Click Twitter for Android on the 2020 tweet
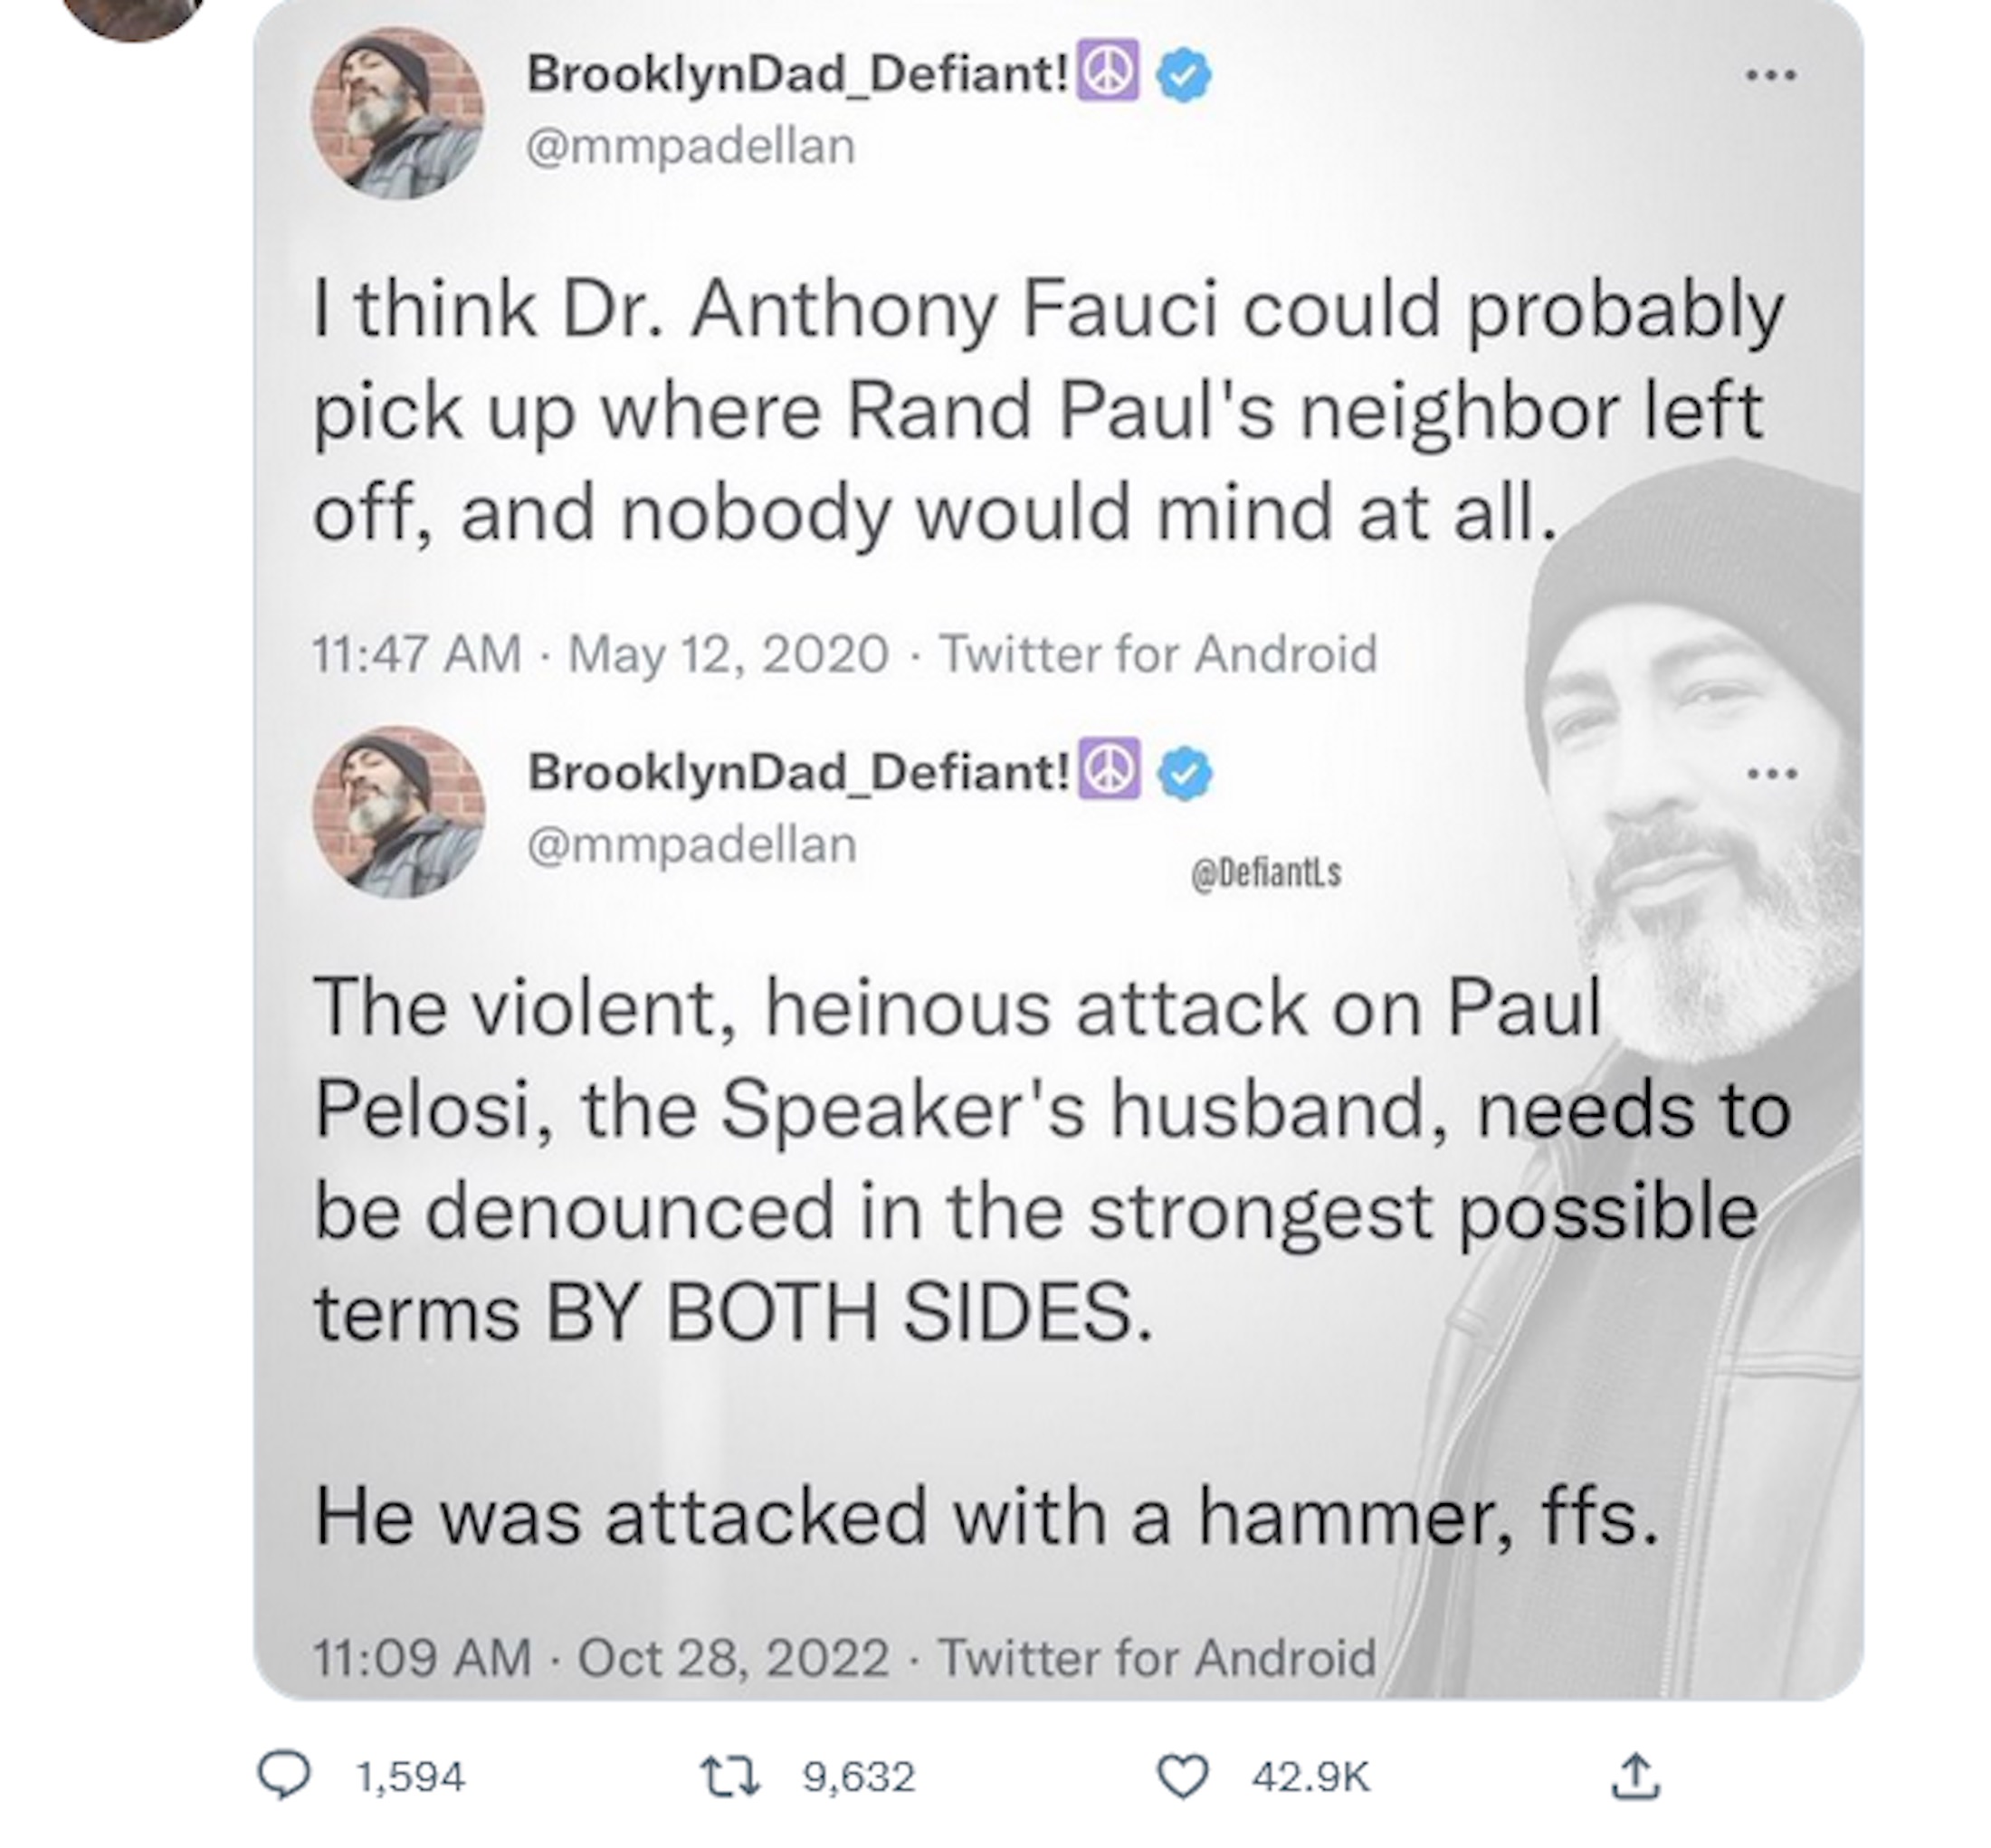1991x1848 pixels. [1158, 654]
